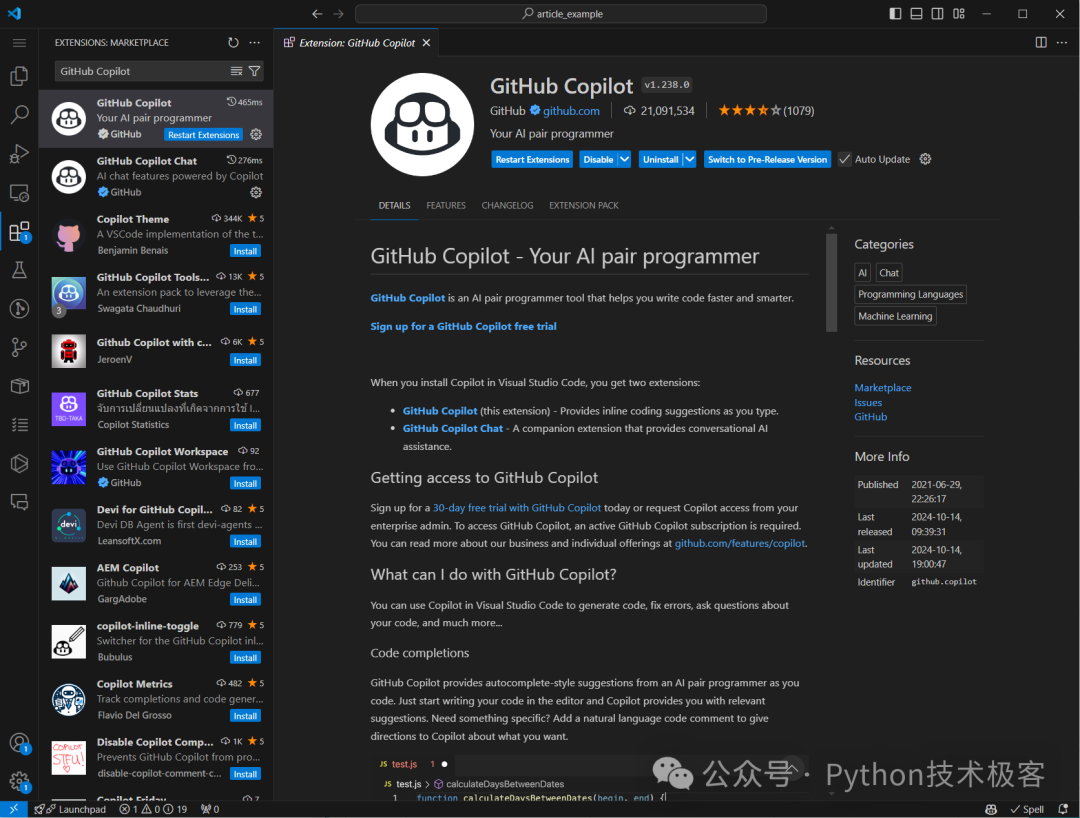This screenshot has width=1080, height=818.
Task: Click the hamburger menu icon
Action: pyautogui.click(x=19, y=43)
